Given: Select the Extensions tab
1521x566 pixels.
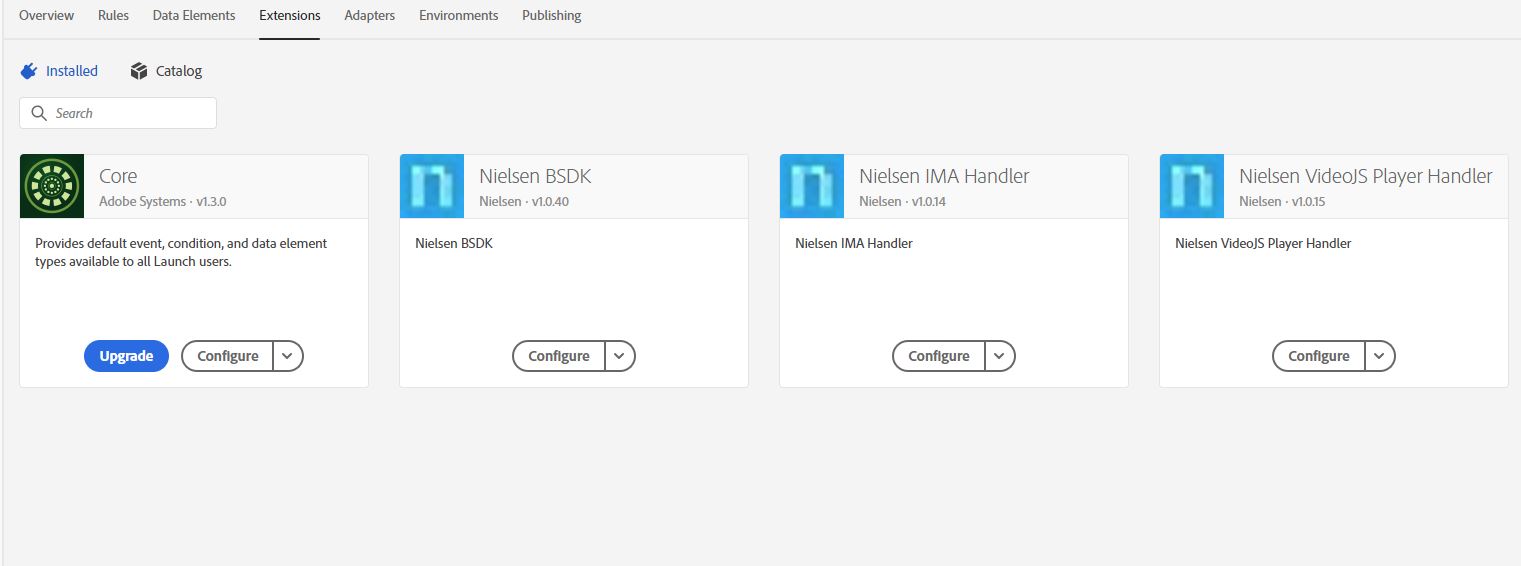Looking at the screenshot, I should coord(289,15).
